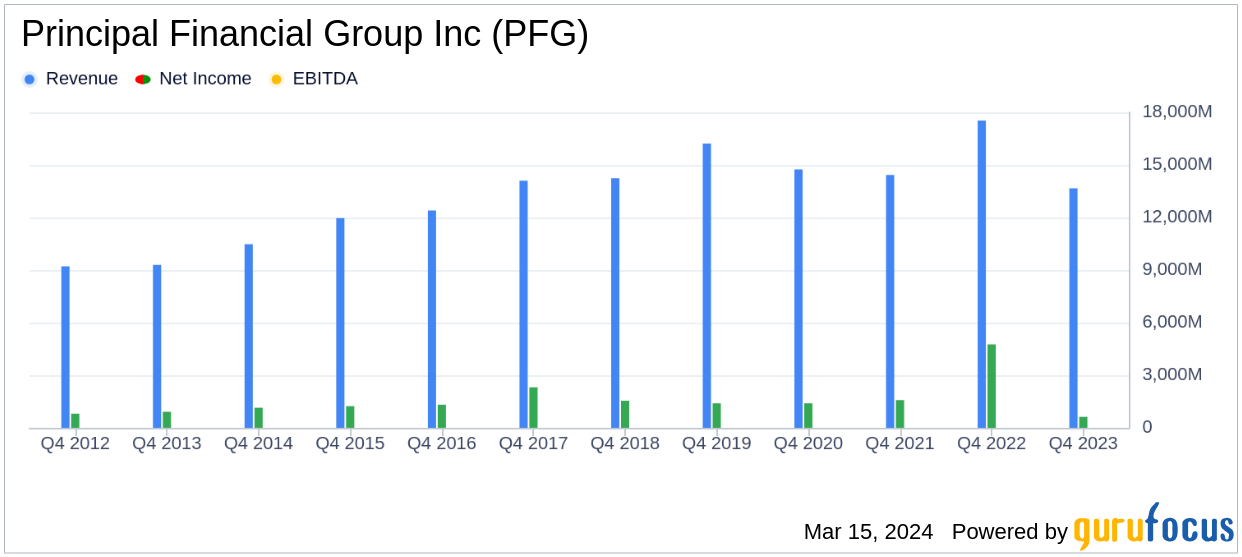Click the 18,000M y-axis value
Screen dimensions: 1242x557
tap(1177, 112)
